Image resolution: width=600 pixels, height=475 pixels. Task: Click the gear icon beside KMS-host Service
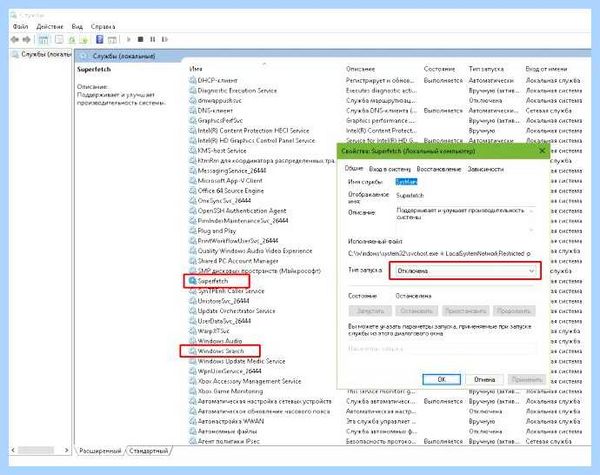193,150
